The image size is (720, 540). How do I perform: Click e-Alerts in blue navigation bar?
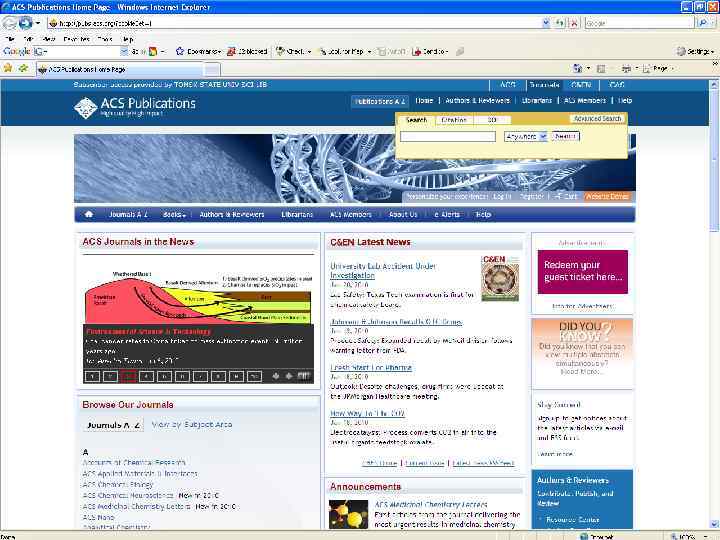pyautogui.click(x=447, y=214)
